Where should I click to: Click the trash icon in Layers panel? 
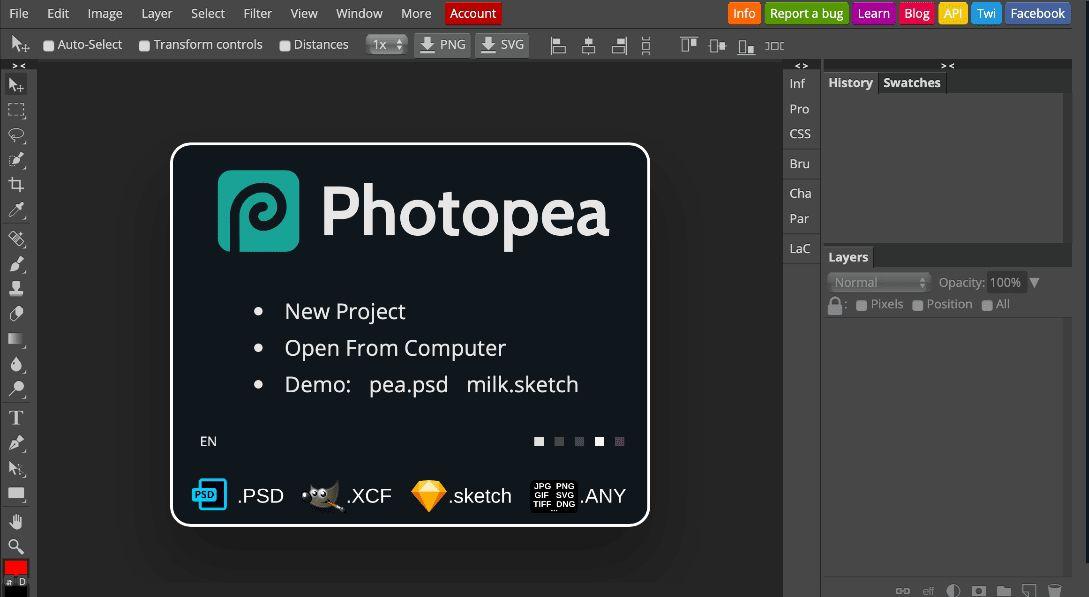[x=1054, y=591]
